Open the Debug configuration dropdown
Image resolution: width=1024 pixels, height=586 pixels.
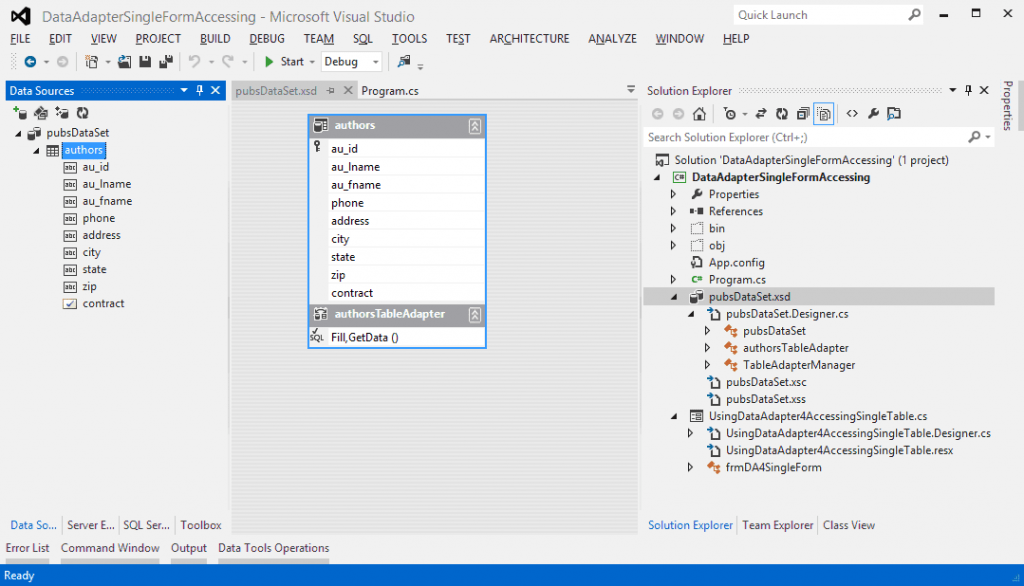pyautogui.click(x=352, y=61)
